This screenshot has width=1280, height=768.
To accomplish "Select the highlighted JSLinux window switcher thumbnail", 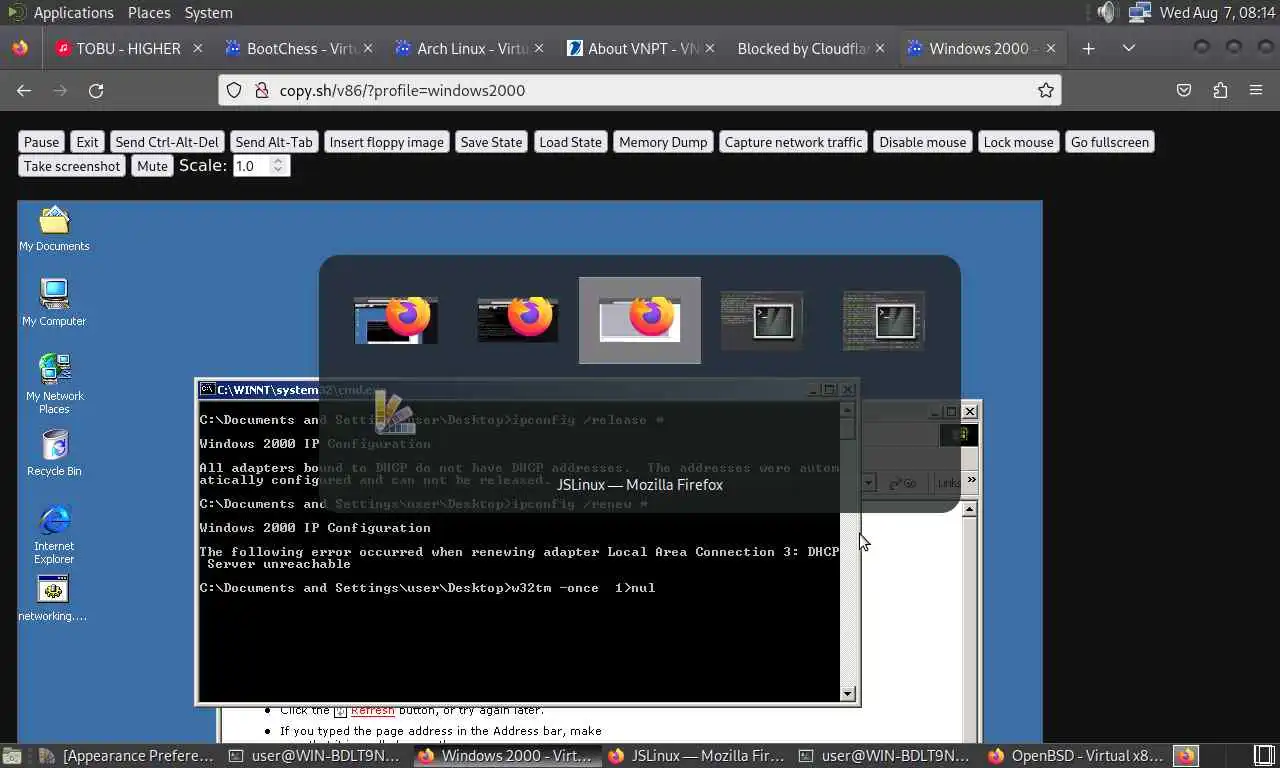I will (x=640, y=320).
